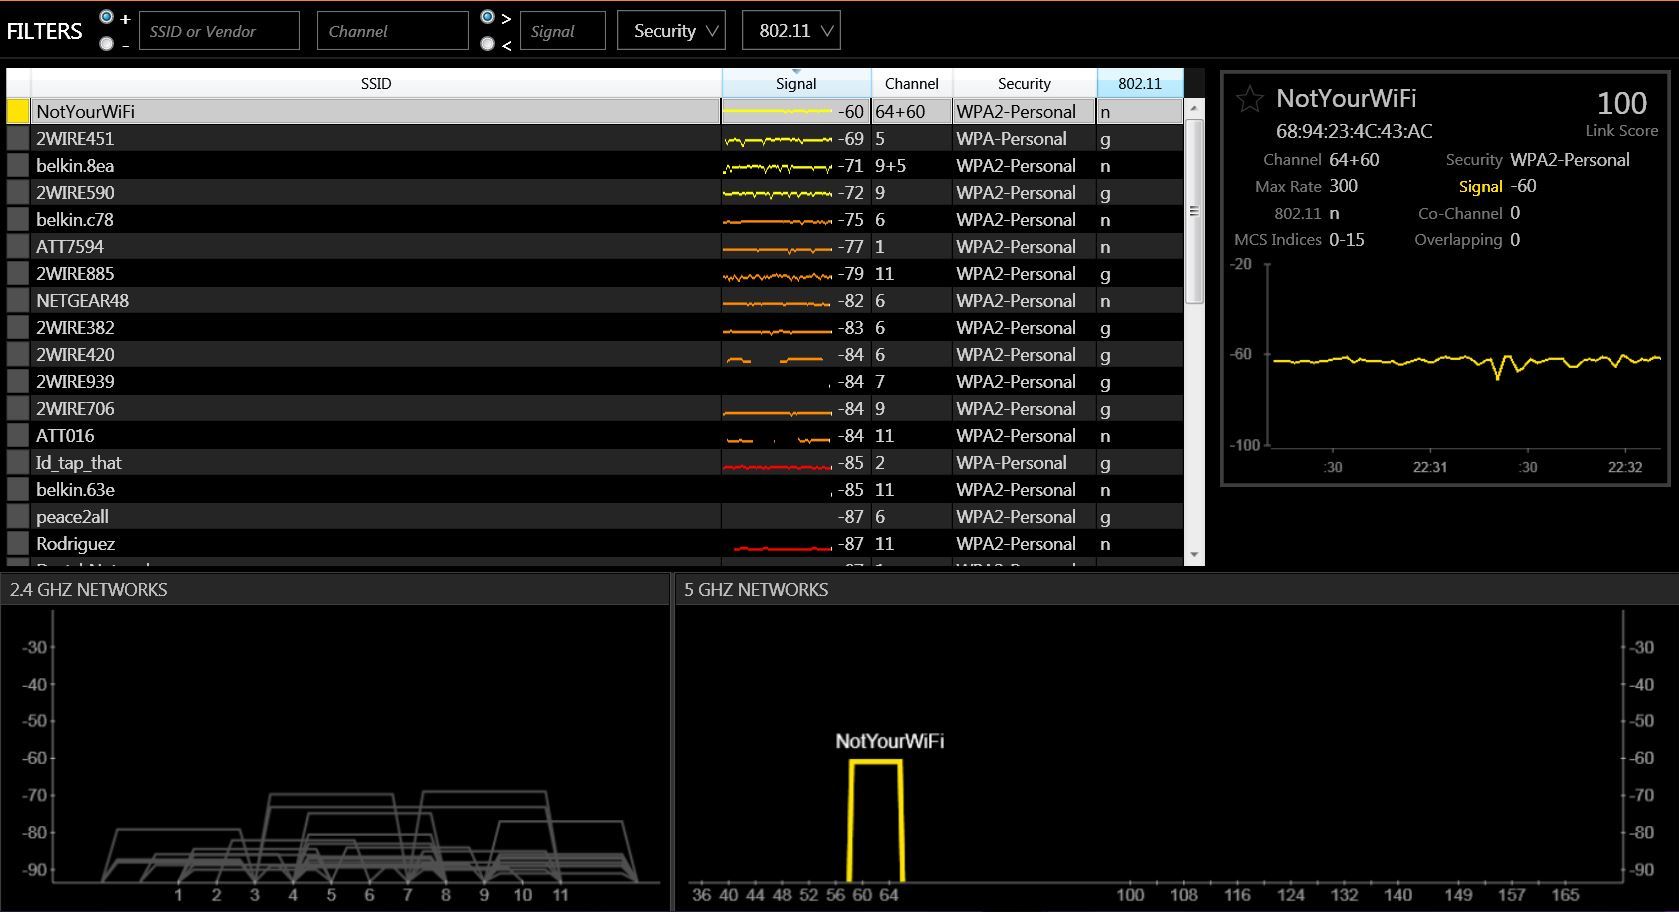Click the yellow Signal label in details panel
Screen dimensions: 1679x912
1480,186
